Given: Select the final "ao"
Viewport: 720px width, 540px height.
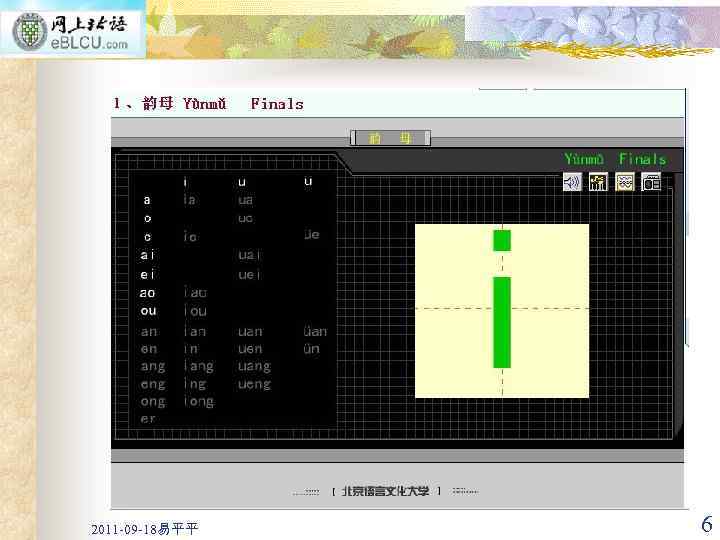Looking at the screenshot, I should [147, 293].
